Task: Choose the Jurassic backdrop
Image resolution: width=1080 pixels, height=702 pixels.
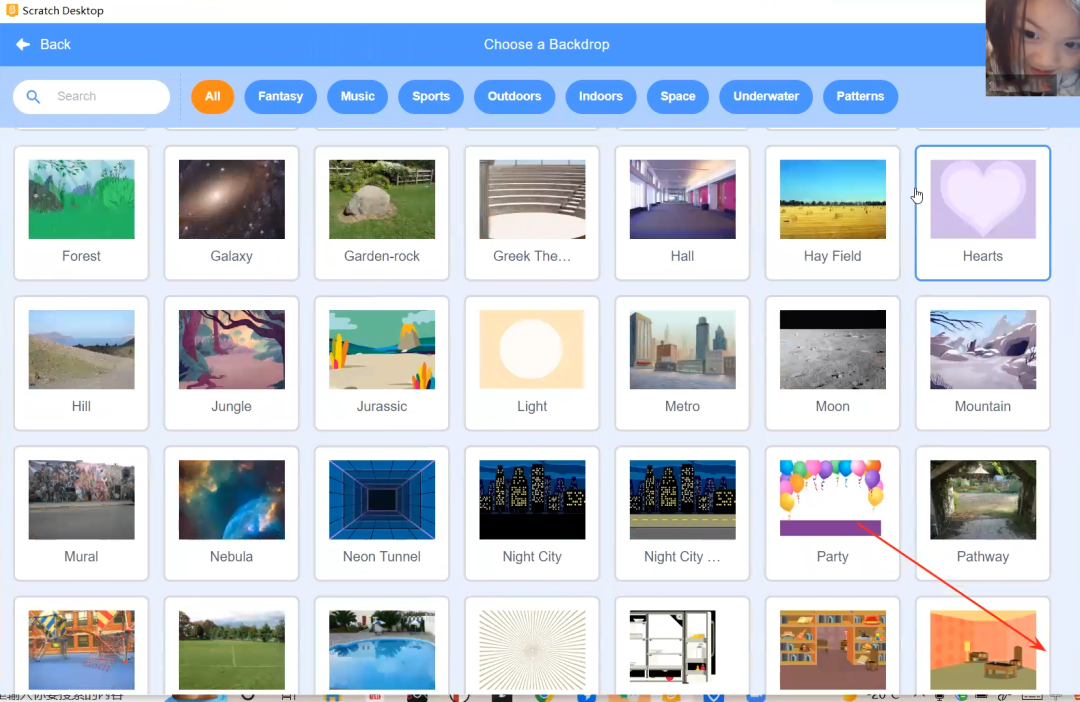Action: click(382, 363)
